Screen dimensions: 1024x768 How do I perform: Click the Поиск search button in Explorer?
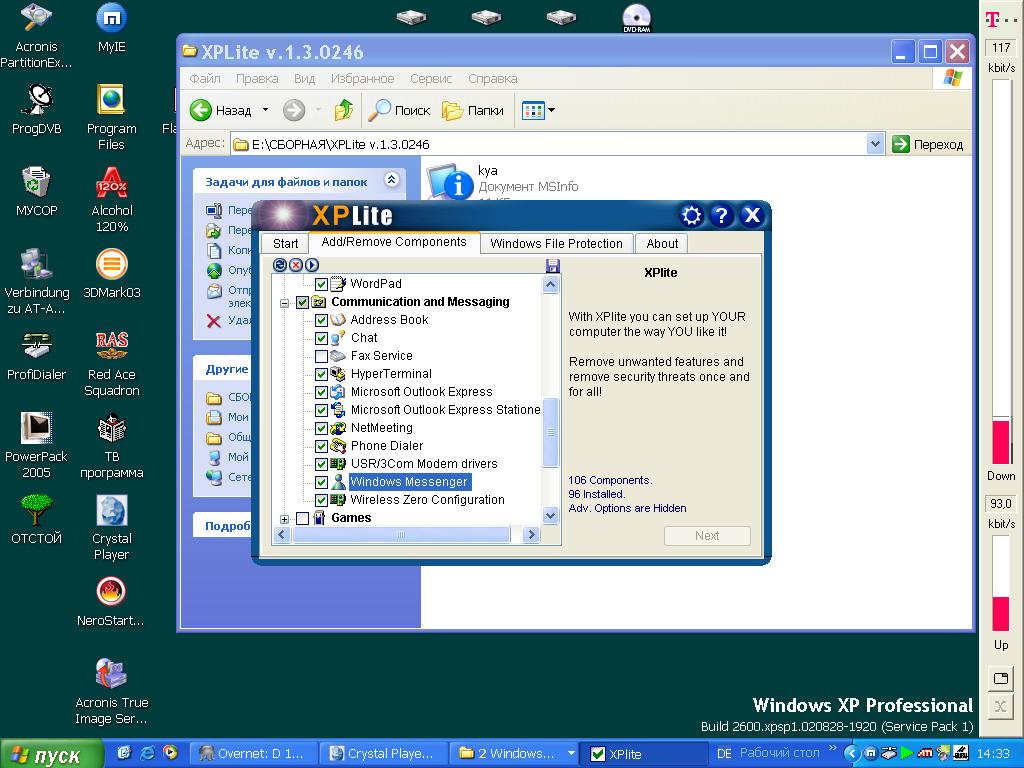tap(399, 110)
